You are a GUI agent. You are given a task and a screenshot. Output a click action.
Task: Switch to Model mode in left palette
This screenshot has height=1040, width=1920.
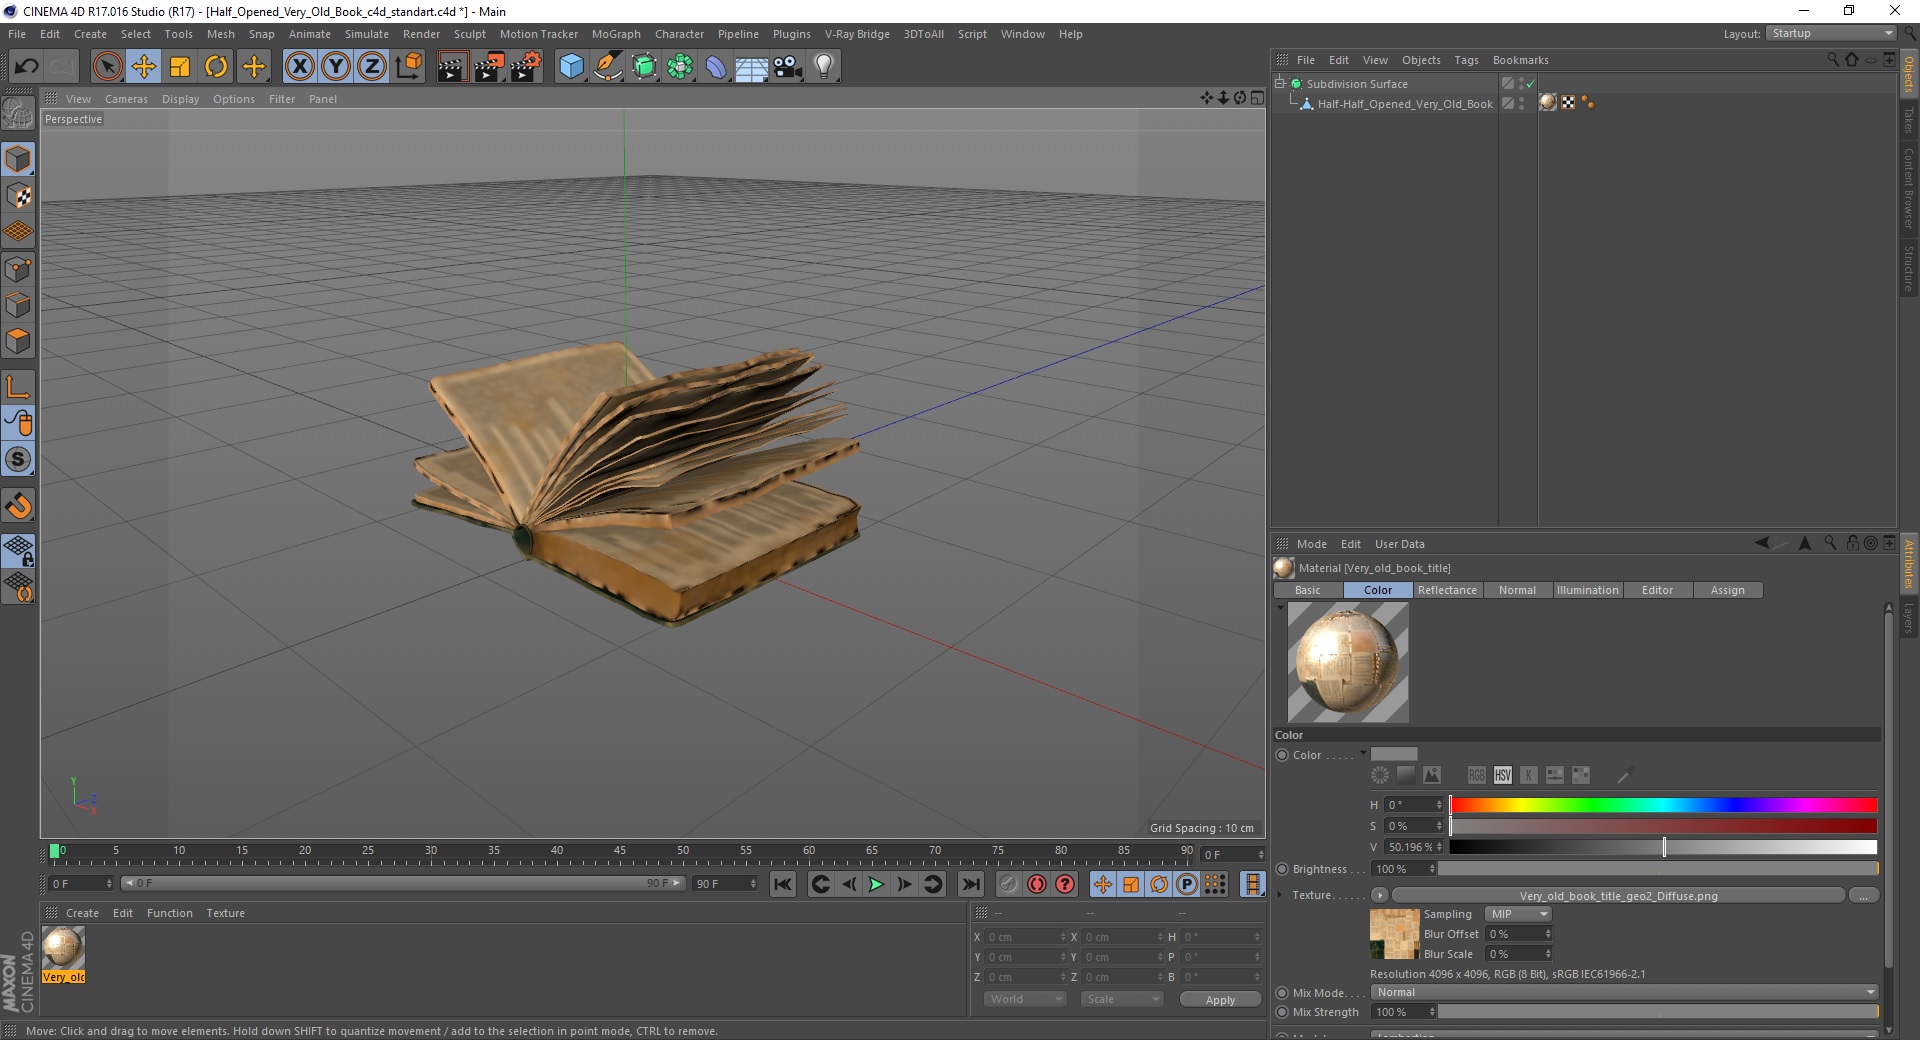pyautogui.click(x=18, y=159)
